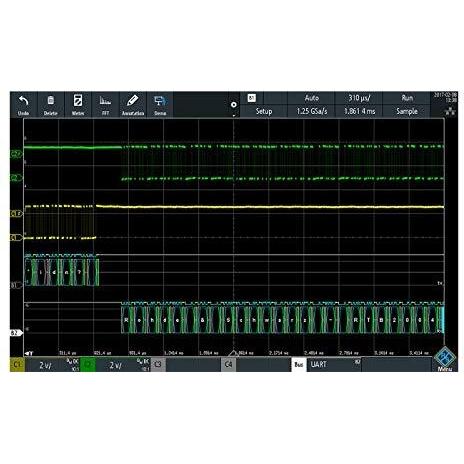This screenshot has width=464, height=464.
Task: Open toolbar settings gear icon
Action: click(234, 105)
